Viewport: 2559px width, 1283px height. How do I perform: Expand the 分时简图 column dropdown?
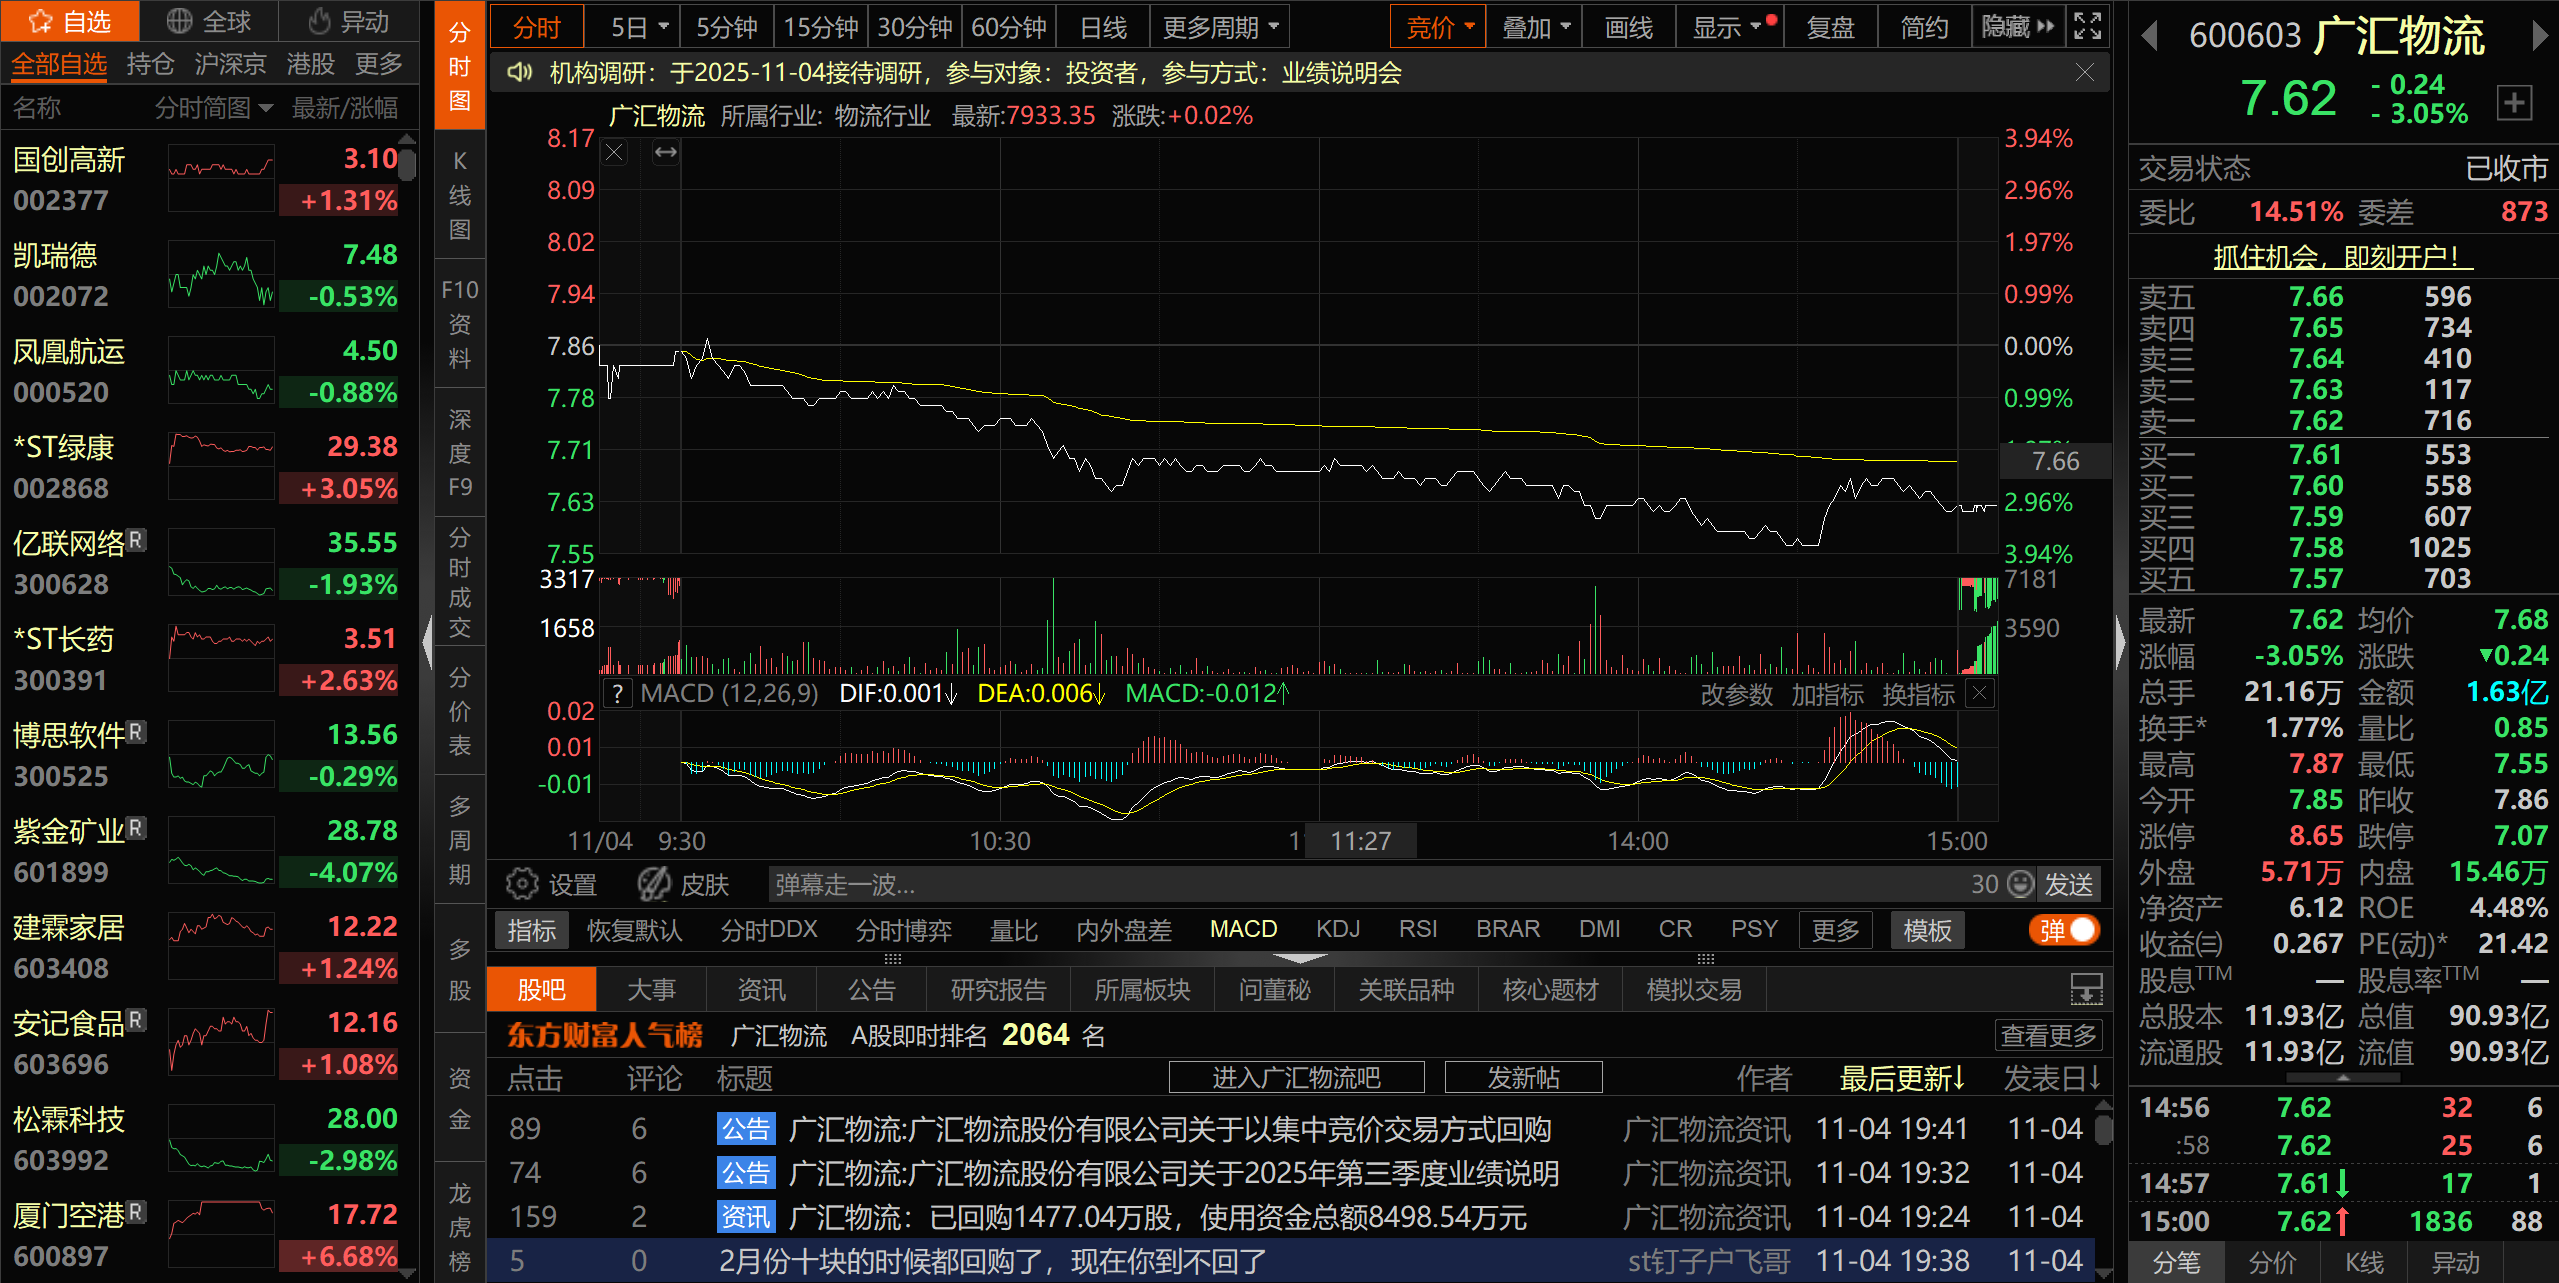[x=265, y=108]
